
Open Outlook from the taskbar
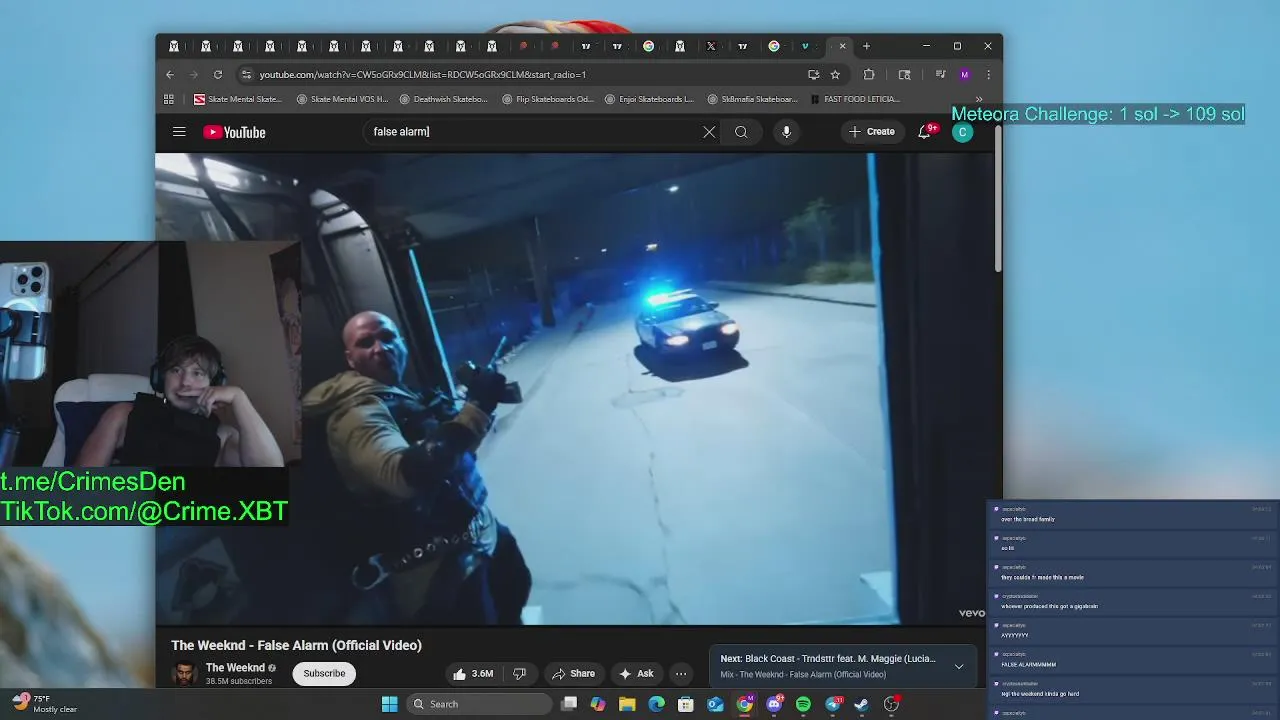(715, 704)
